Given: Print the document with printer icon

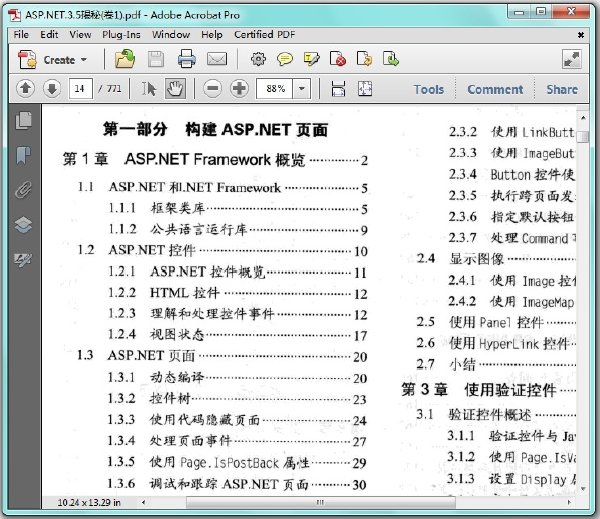Looking at the screenshot, I should click(x=187, y=59).
